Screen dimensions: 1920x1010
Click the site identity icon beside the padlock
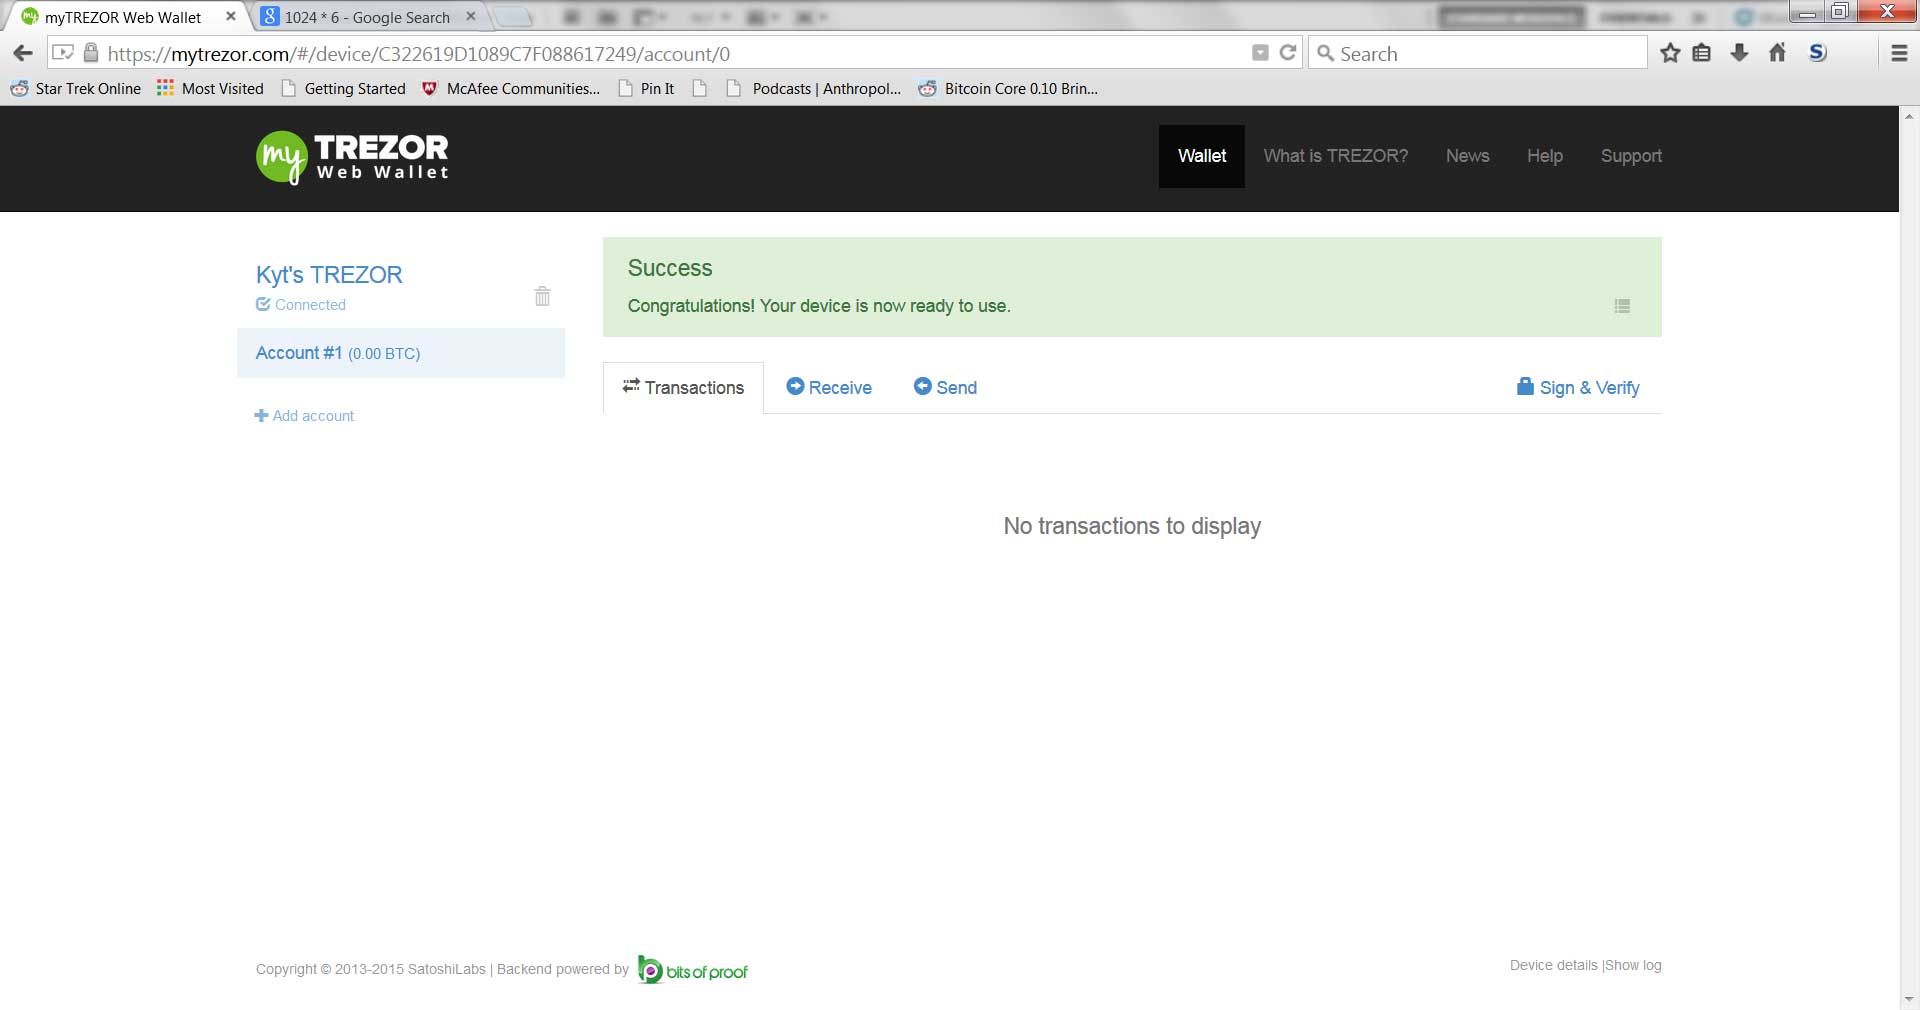point(63,53)
